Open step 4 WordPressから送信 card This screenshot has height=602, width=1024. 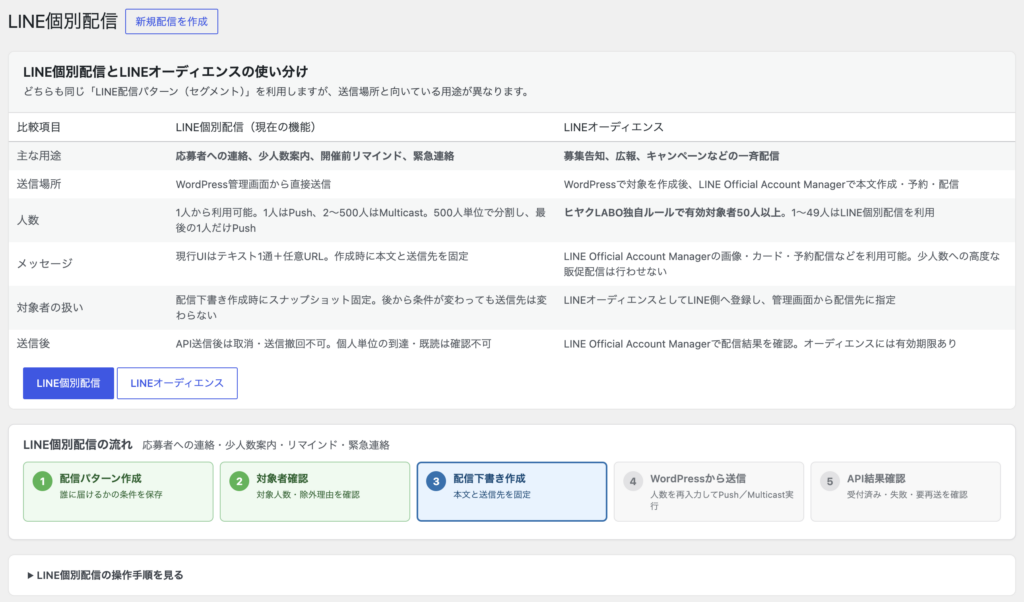(709, 492)
